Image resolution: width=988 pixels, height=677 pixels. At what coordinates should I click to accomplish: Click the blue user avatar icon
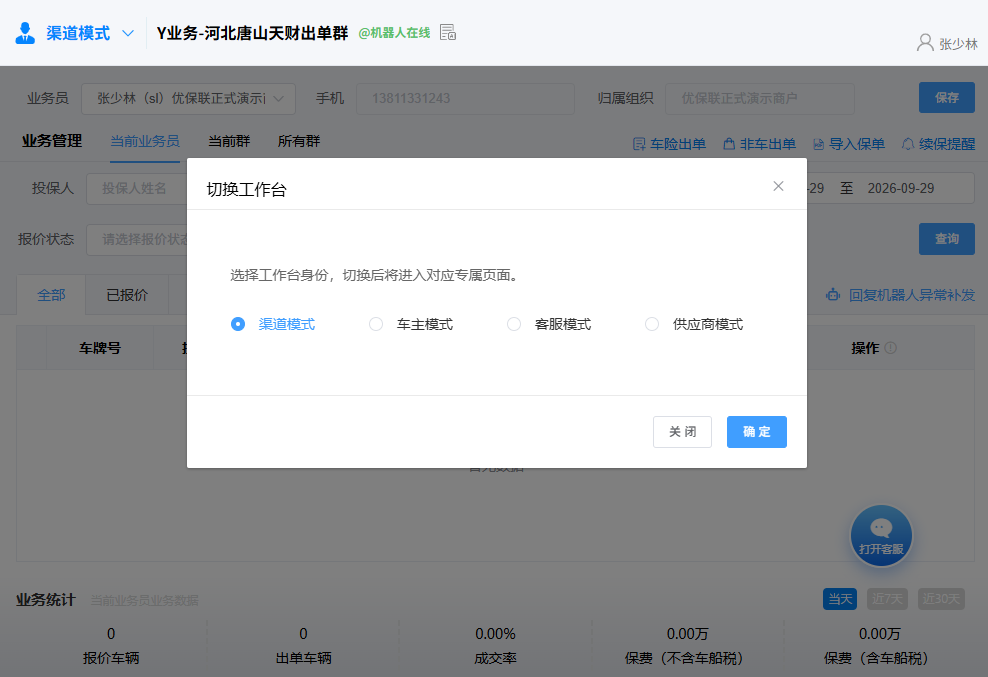pyautogui.click(x=25, y=33)
